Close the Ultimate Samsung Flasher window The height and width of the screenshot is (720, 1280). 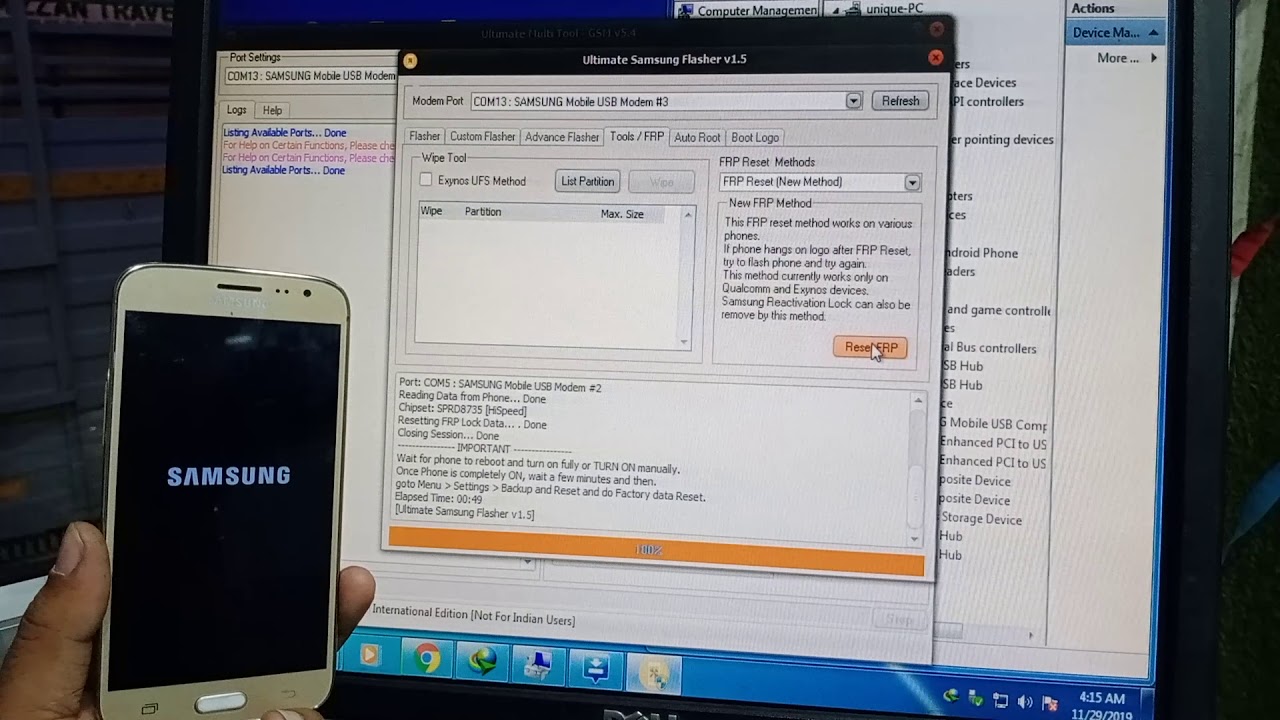click(935, 58)
